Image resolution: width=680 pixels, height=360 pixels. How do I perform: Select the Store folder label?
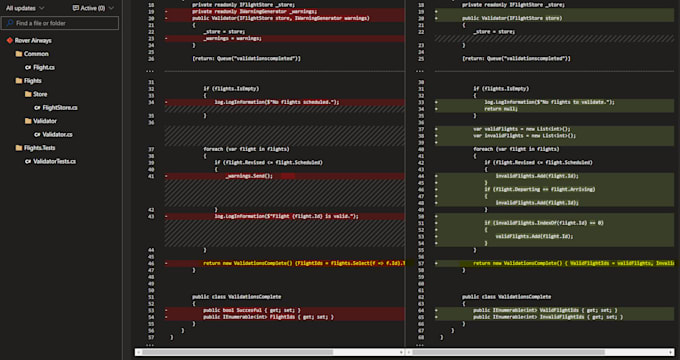tap(40, 94)
